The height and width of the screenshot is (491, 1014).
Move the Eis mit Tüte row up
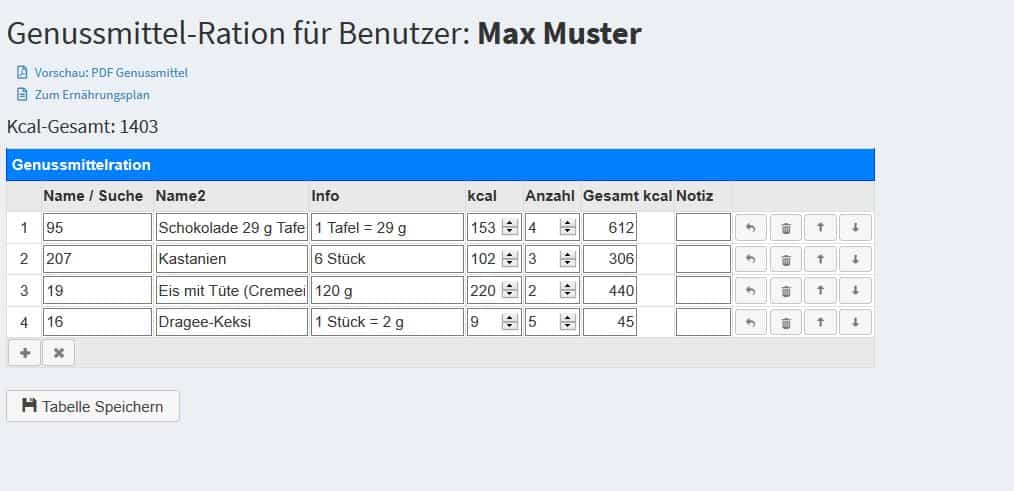[x=821, y=290]
